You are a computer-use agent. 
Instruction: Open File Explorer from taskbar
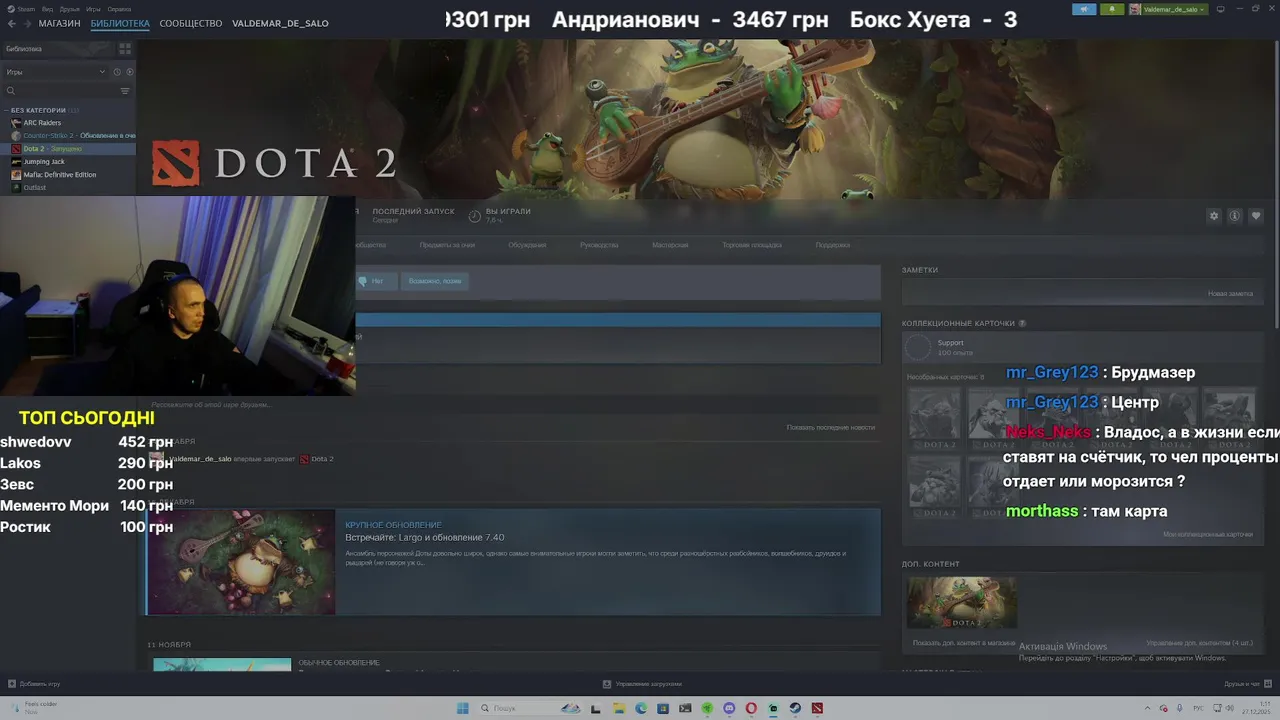pyautogui.click(x=619, y=708)
